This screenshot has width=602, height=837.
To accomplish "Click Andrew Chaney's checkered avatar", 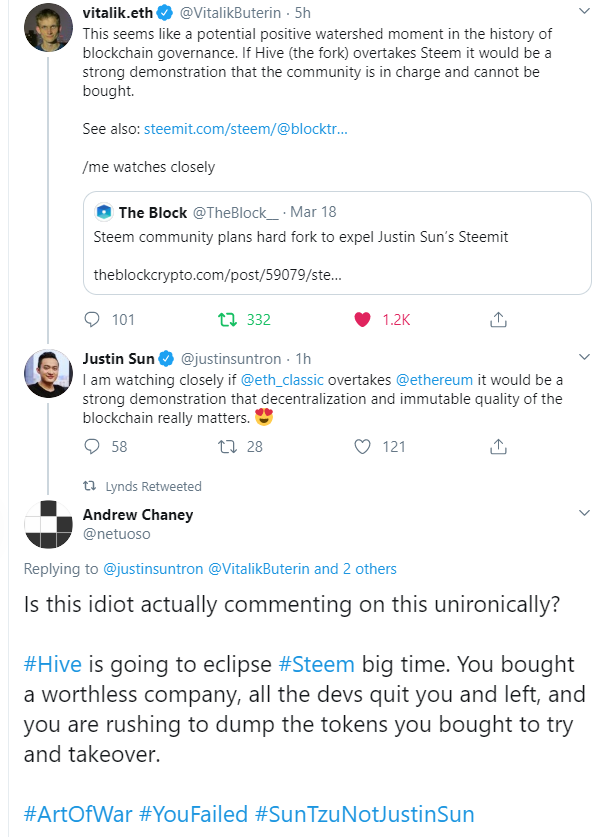I will pos(48,524).
